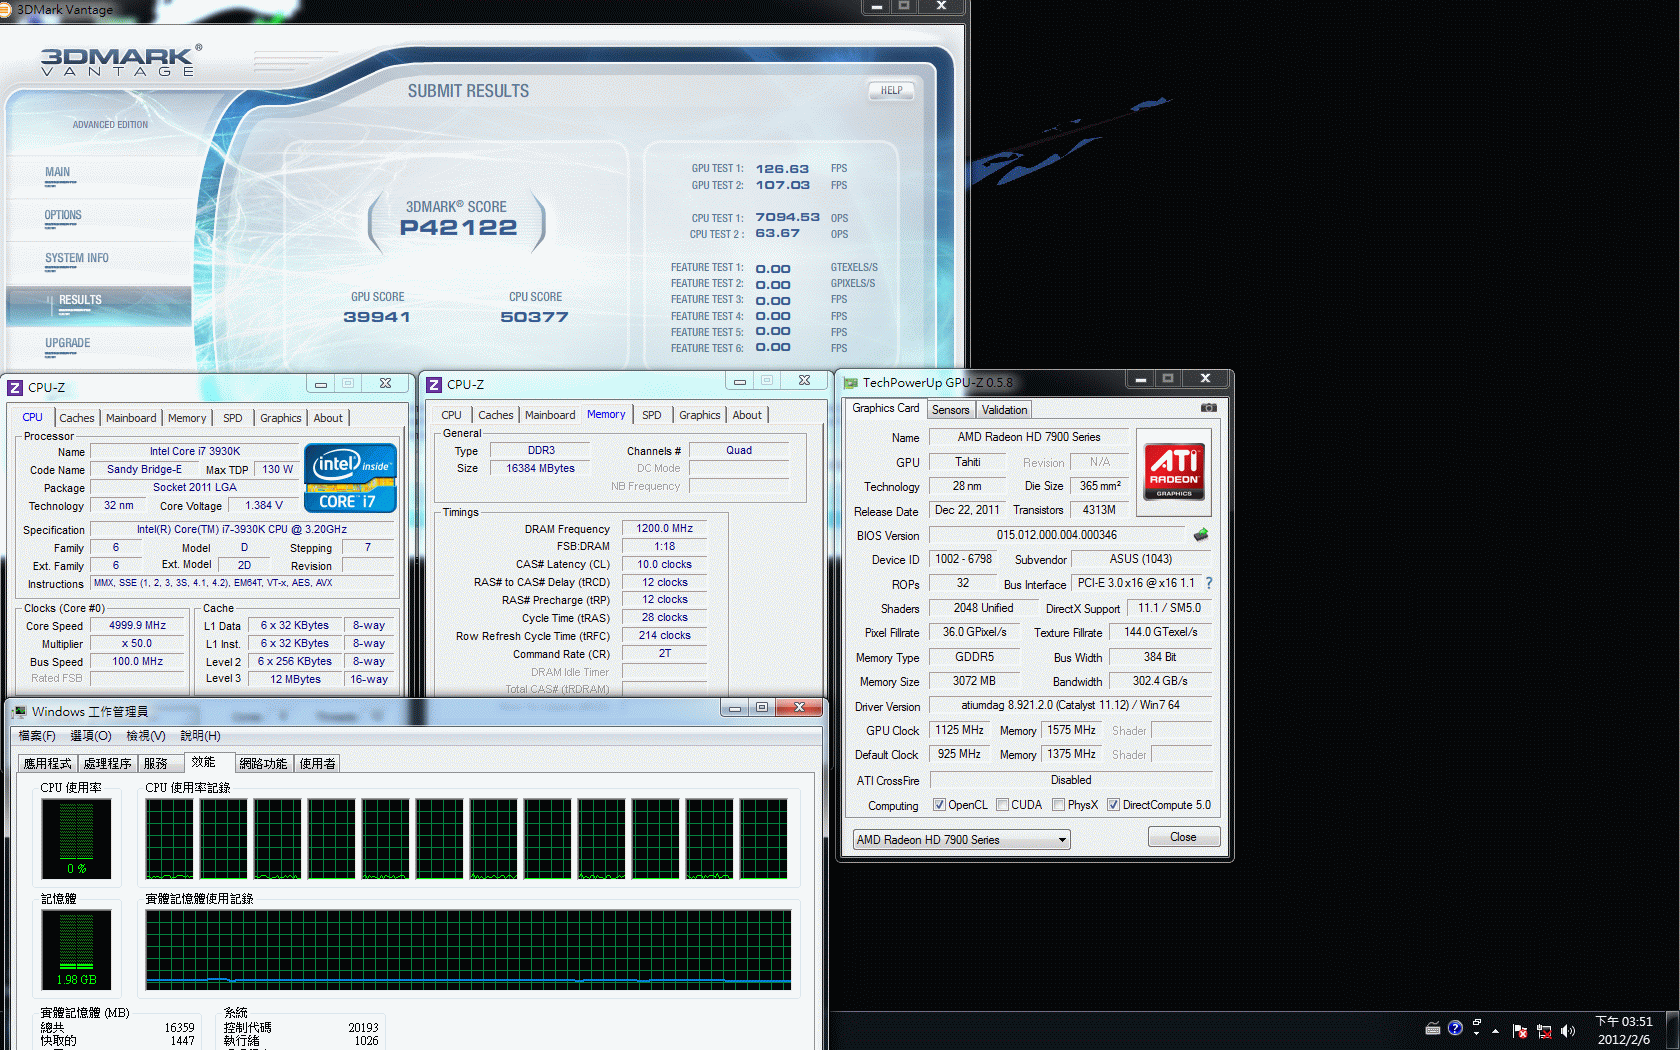Click the BIOS save chip icon in GPU-Z
This screenshot has height=1050, width=1680.
1200,535
